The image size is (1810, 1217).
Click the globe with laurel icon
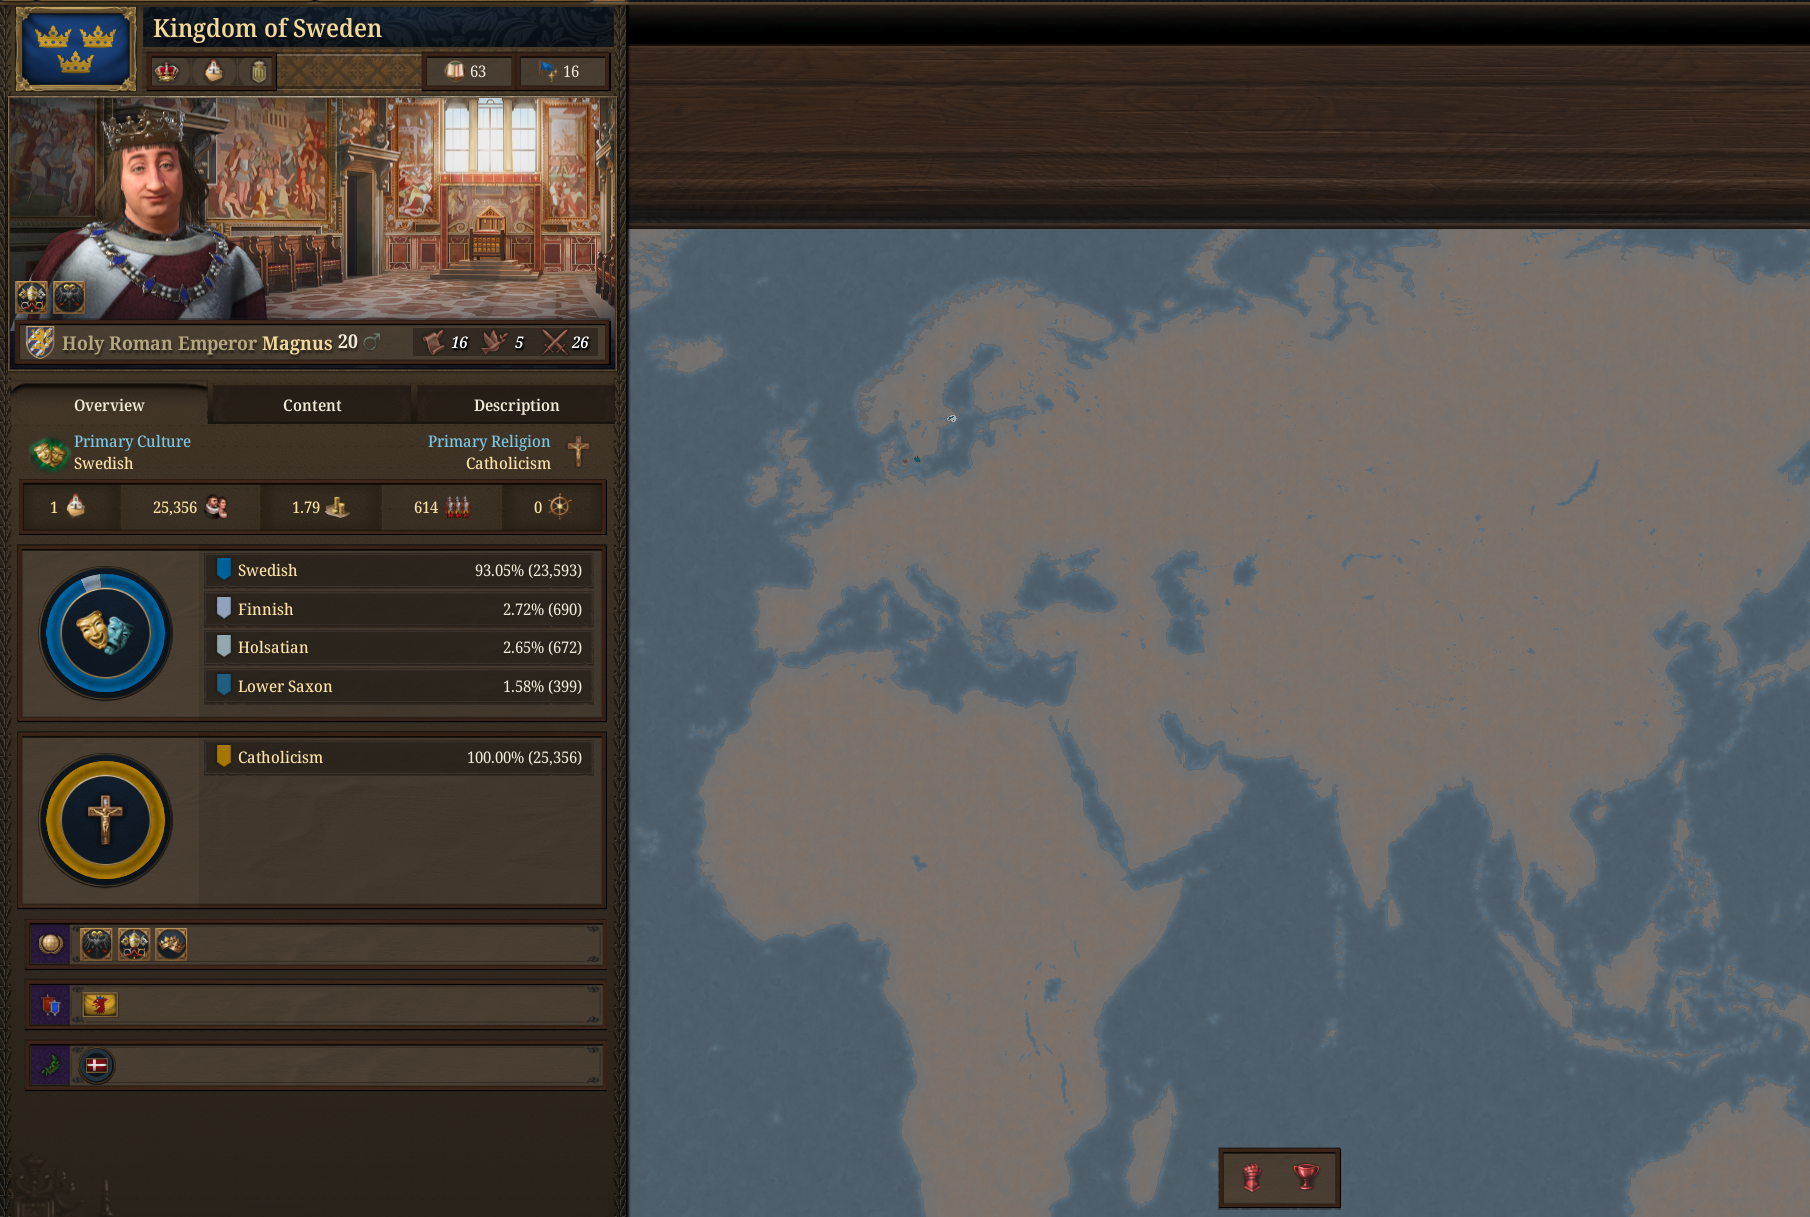pyautogui.click(x=50, y=943)
